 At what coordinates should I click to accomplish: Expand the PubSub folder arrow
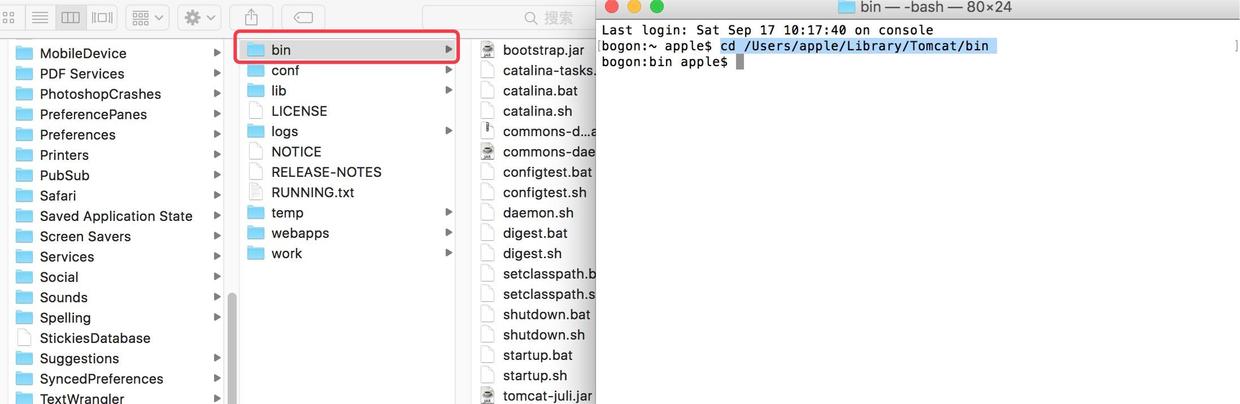click(x=217, y=175)
